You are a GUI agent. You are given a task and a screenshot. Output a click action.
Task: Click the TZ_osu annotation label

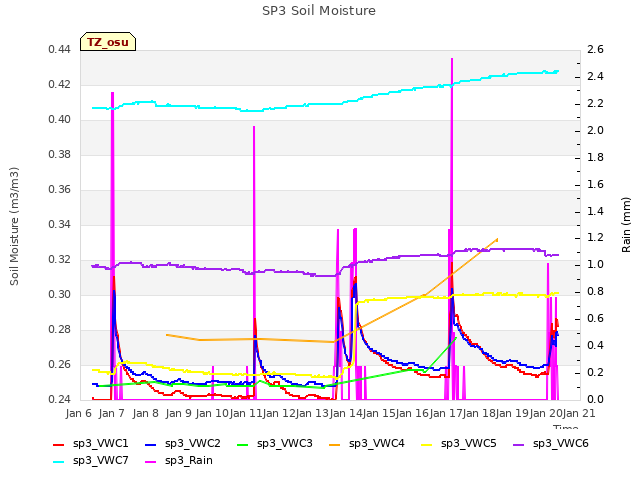(108, 42)
